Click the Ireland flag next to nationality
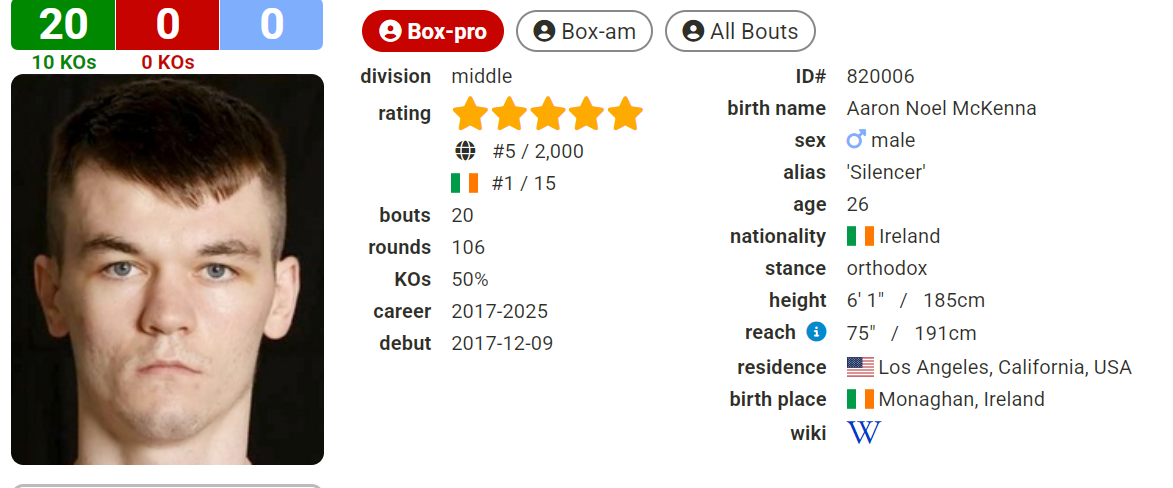 [x=860, y=237]
